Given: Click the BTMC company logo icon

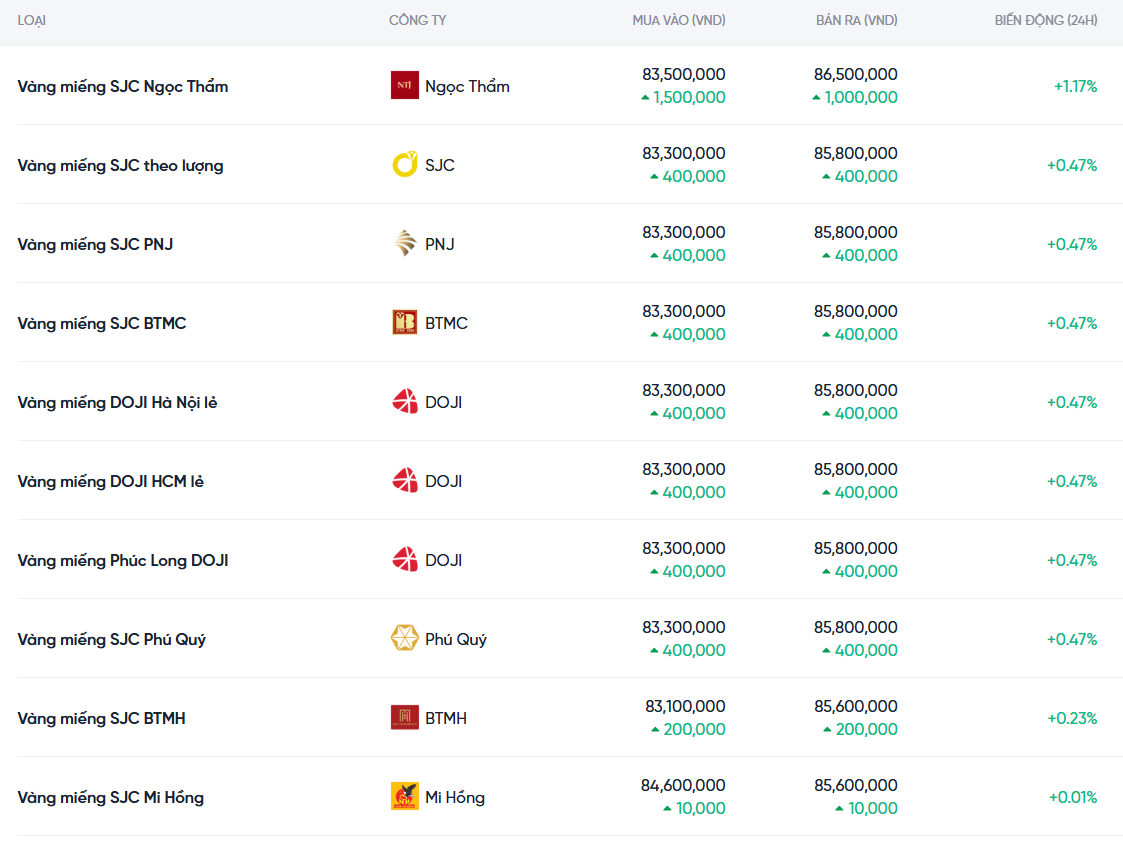Looking at the screenshot, I should coord(405,322).
